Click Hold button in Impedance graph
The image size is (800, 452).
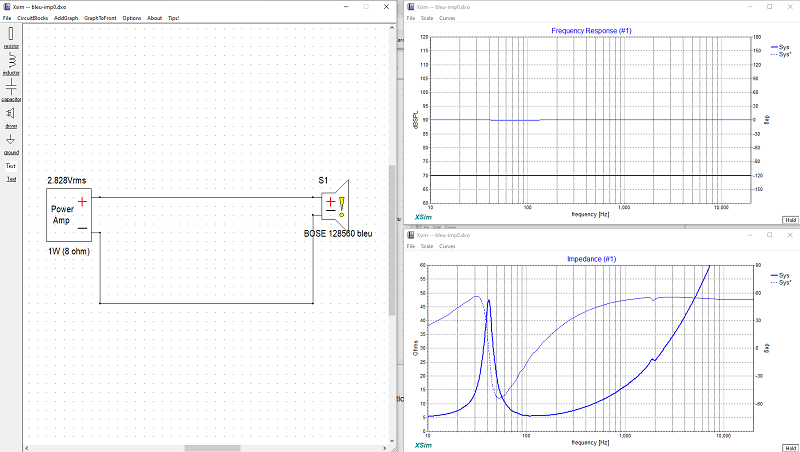point(790,448)
